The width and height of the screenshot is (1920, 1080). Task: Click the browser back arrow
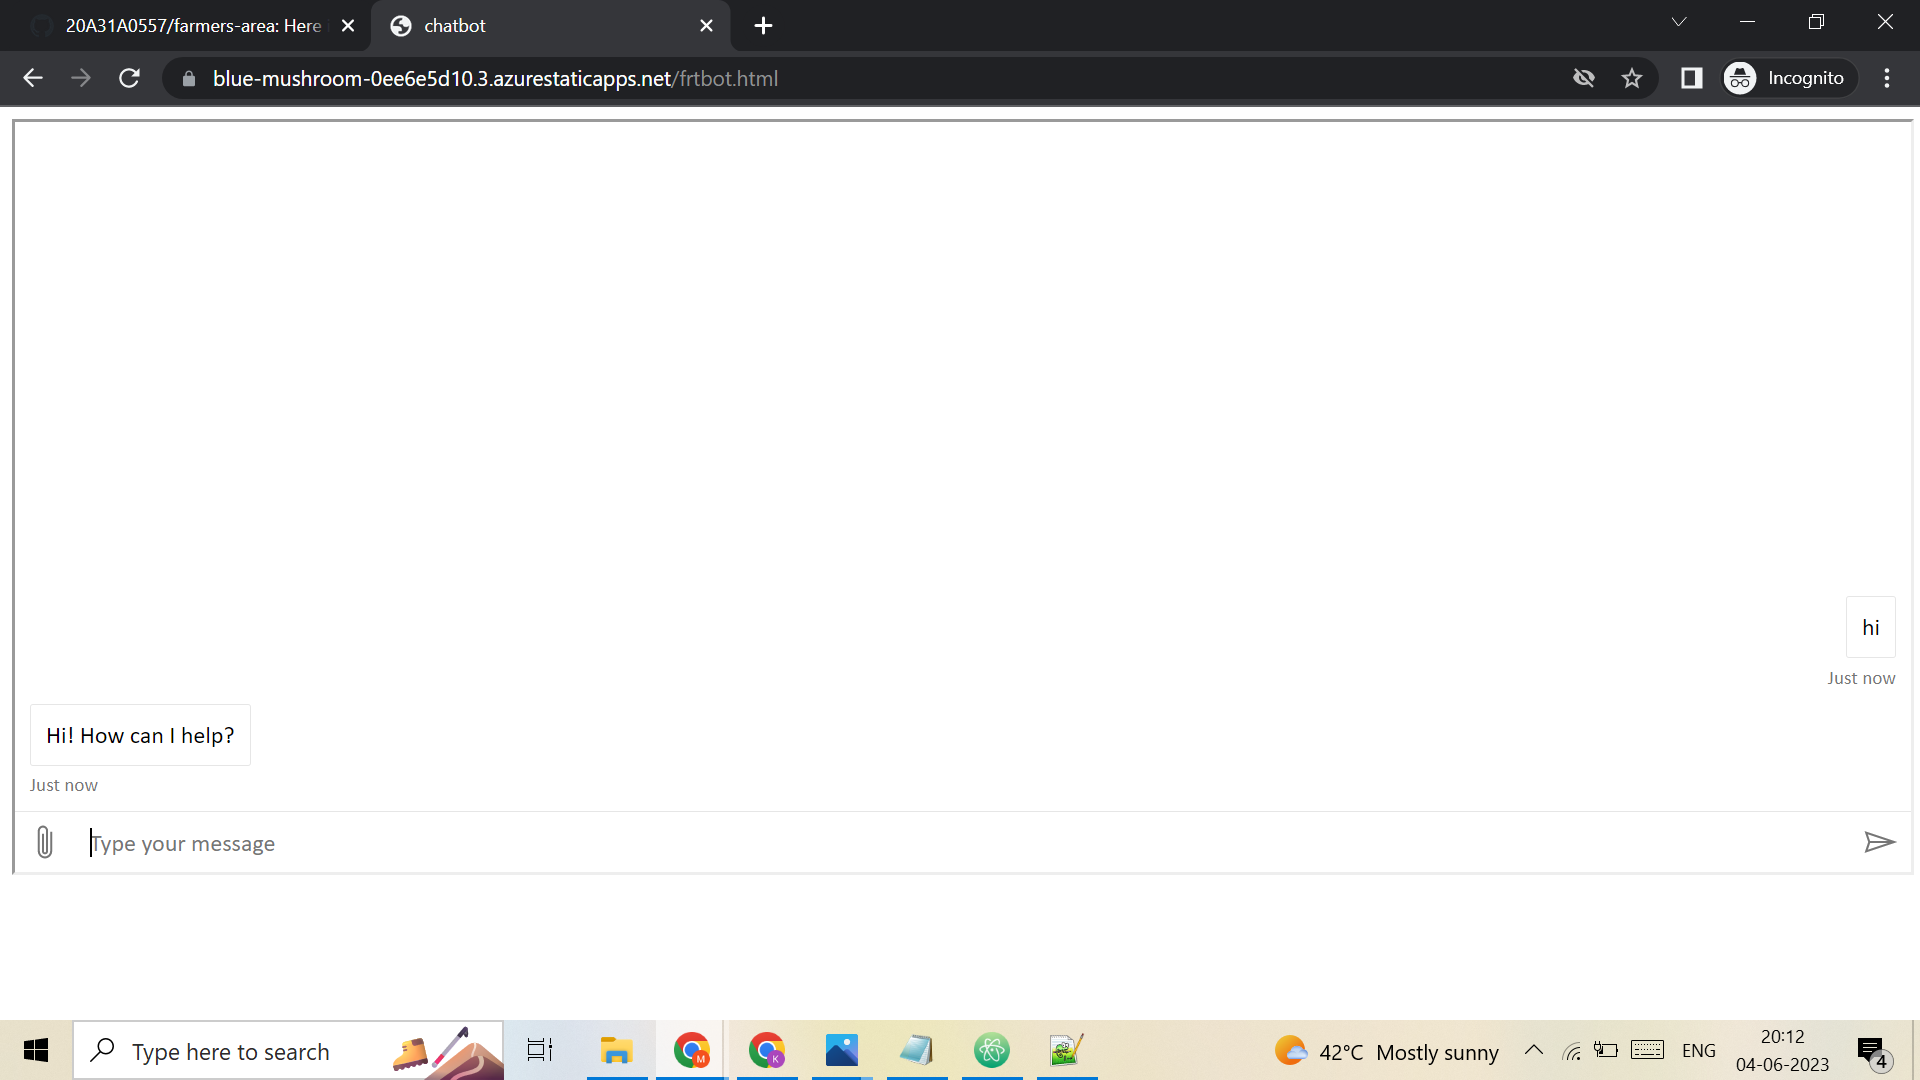coord(33,78)
